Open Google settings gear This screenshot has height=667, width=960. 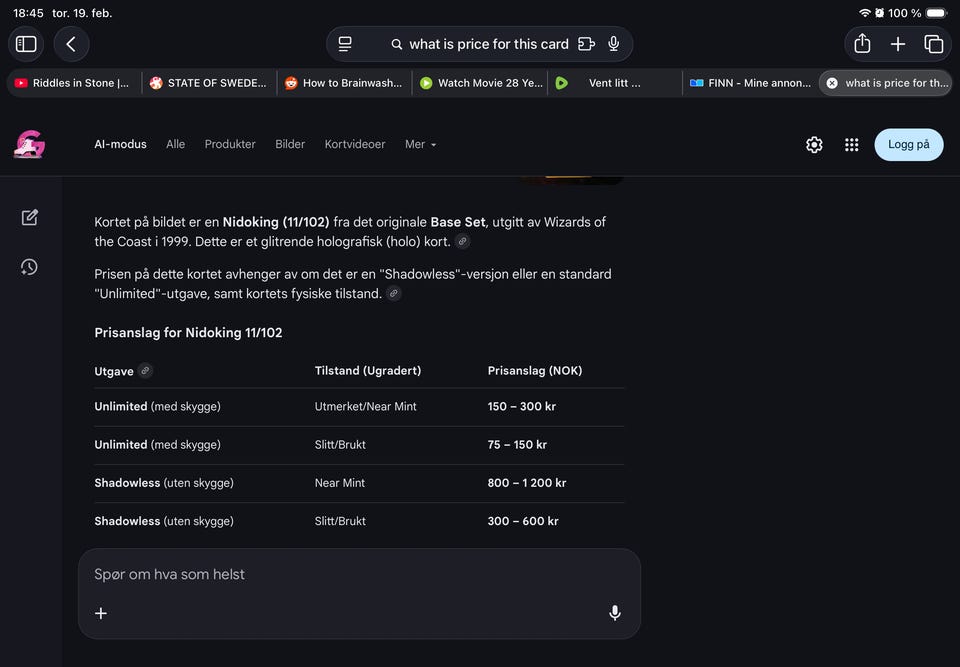pos(814,145)
